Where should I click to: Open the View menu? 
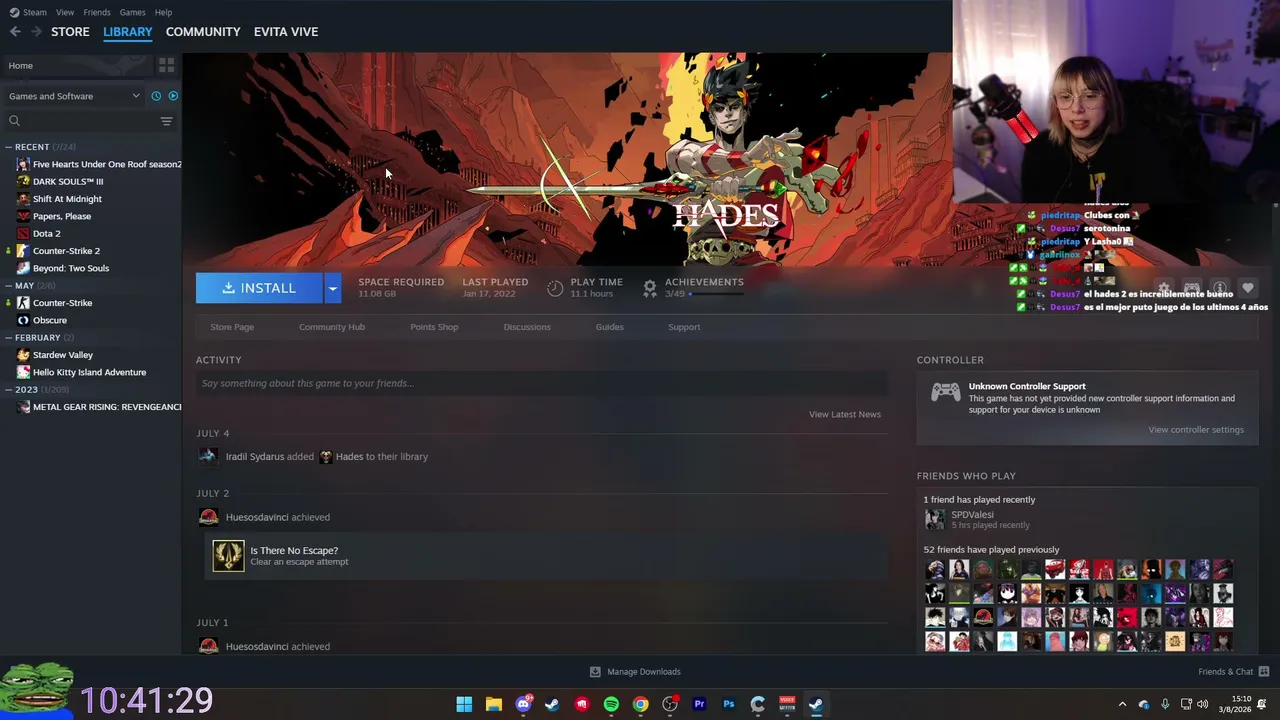coord(65,12)
